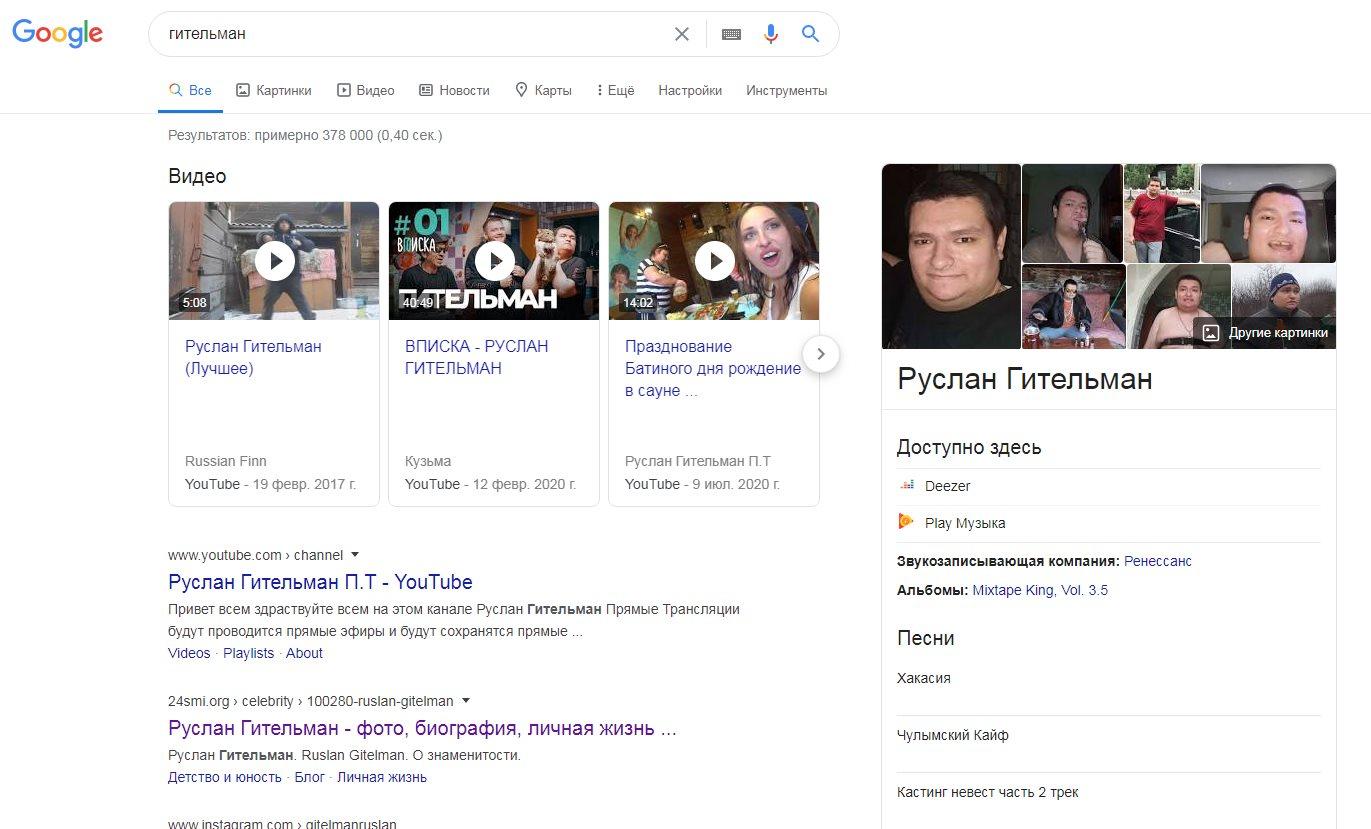The height and width of the screenshot is (829, 1371).
Task: Play the 5:08 Руслан Гительман (Лучшее) video
Action: [x=274, y=261]
